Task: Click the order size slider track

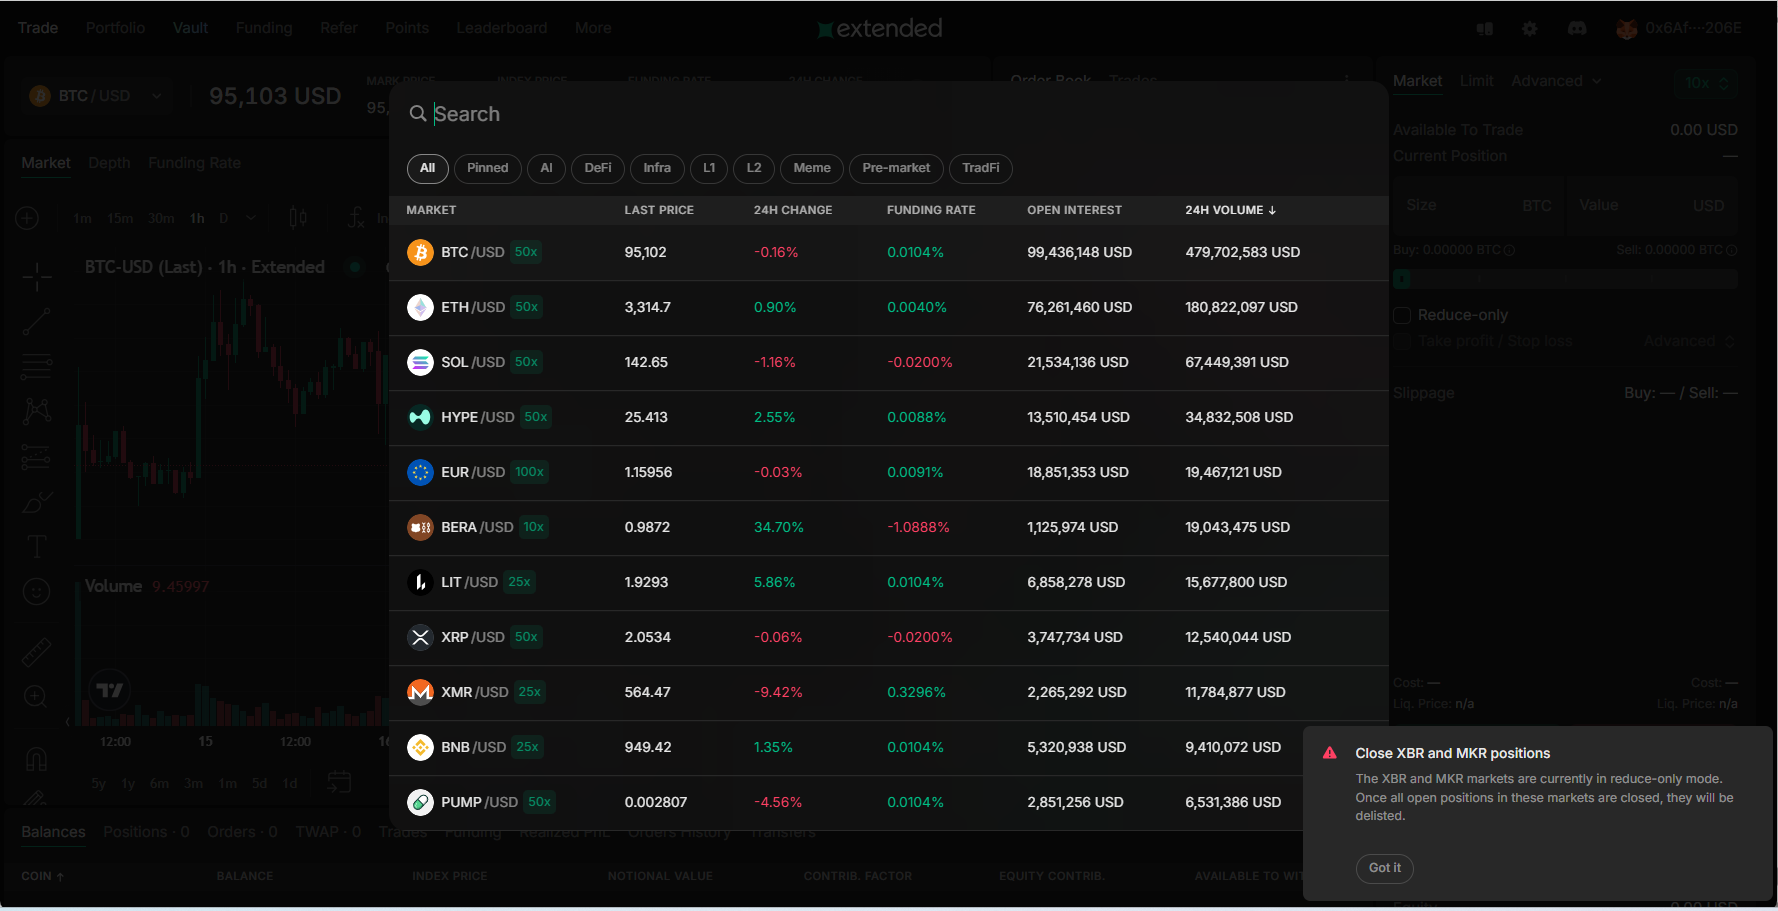Action: tap(1565, 279)
